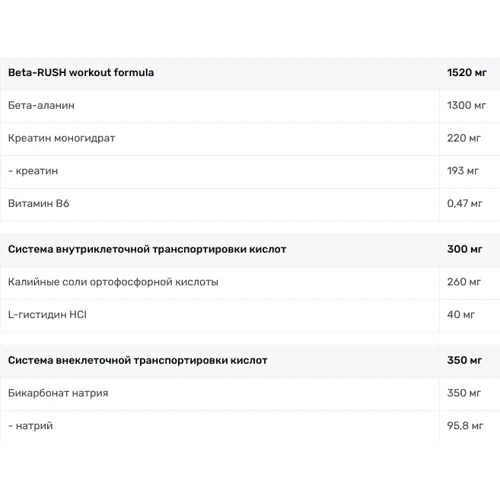
Task: Click Креатин моногидрат ingredient row
Action: [250, 139]
